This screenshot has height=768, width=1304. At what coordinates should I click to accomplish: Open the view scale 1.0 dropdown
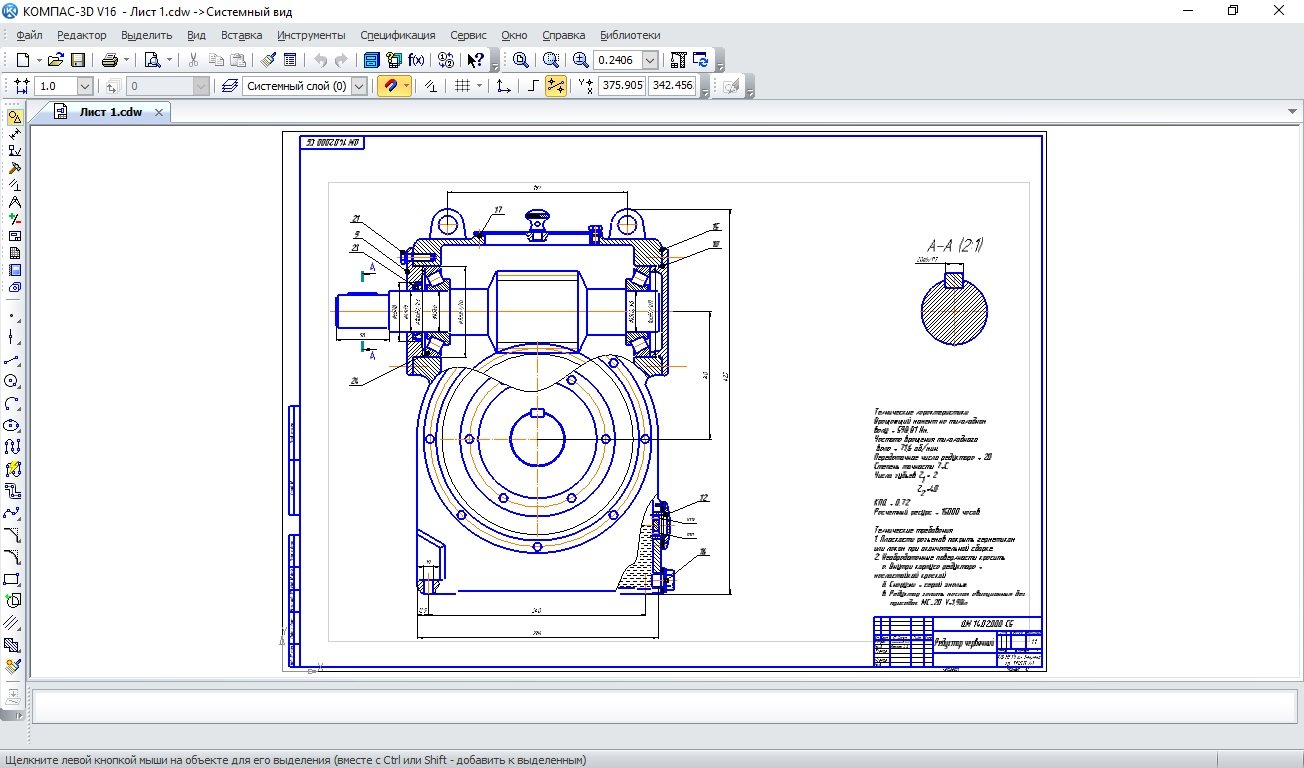pyautogui.click(x=84, y=86)
